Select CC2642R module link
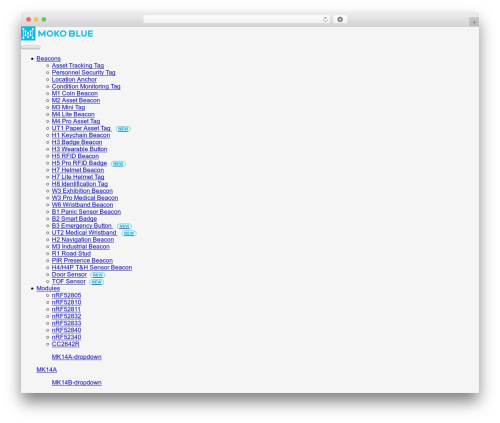Screen dimensions: 500x423 coord(66,345)
